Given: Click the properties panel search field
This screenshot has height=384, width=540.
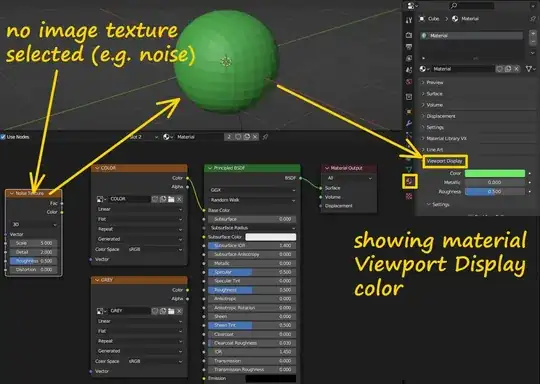Looking at the screenshot, I should point(471,6).
